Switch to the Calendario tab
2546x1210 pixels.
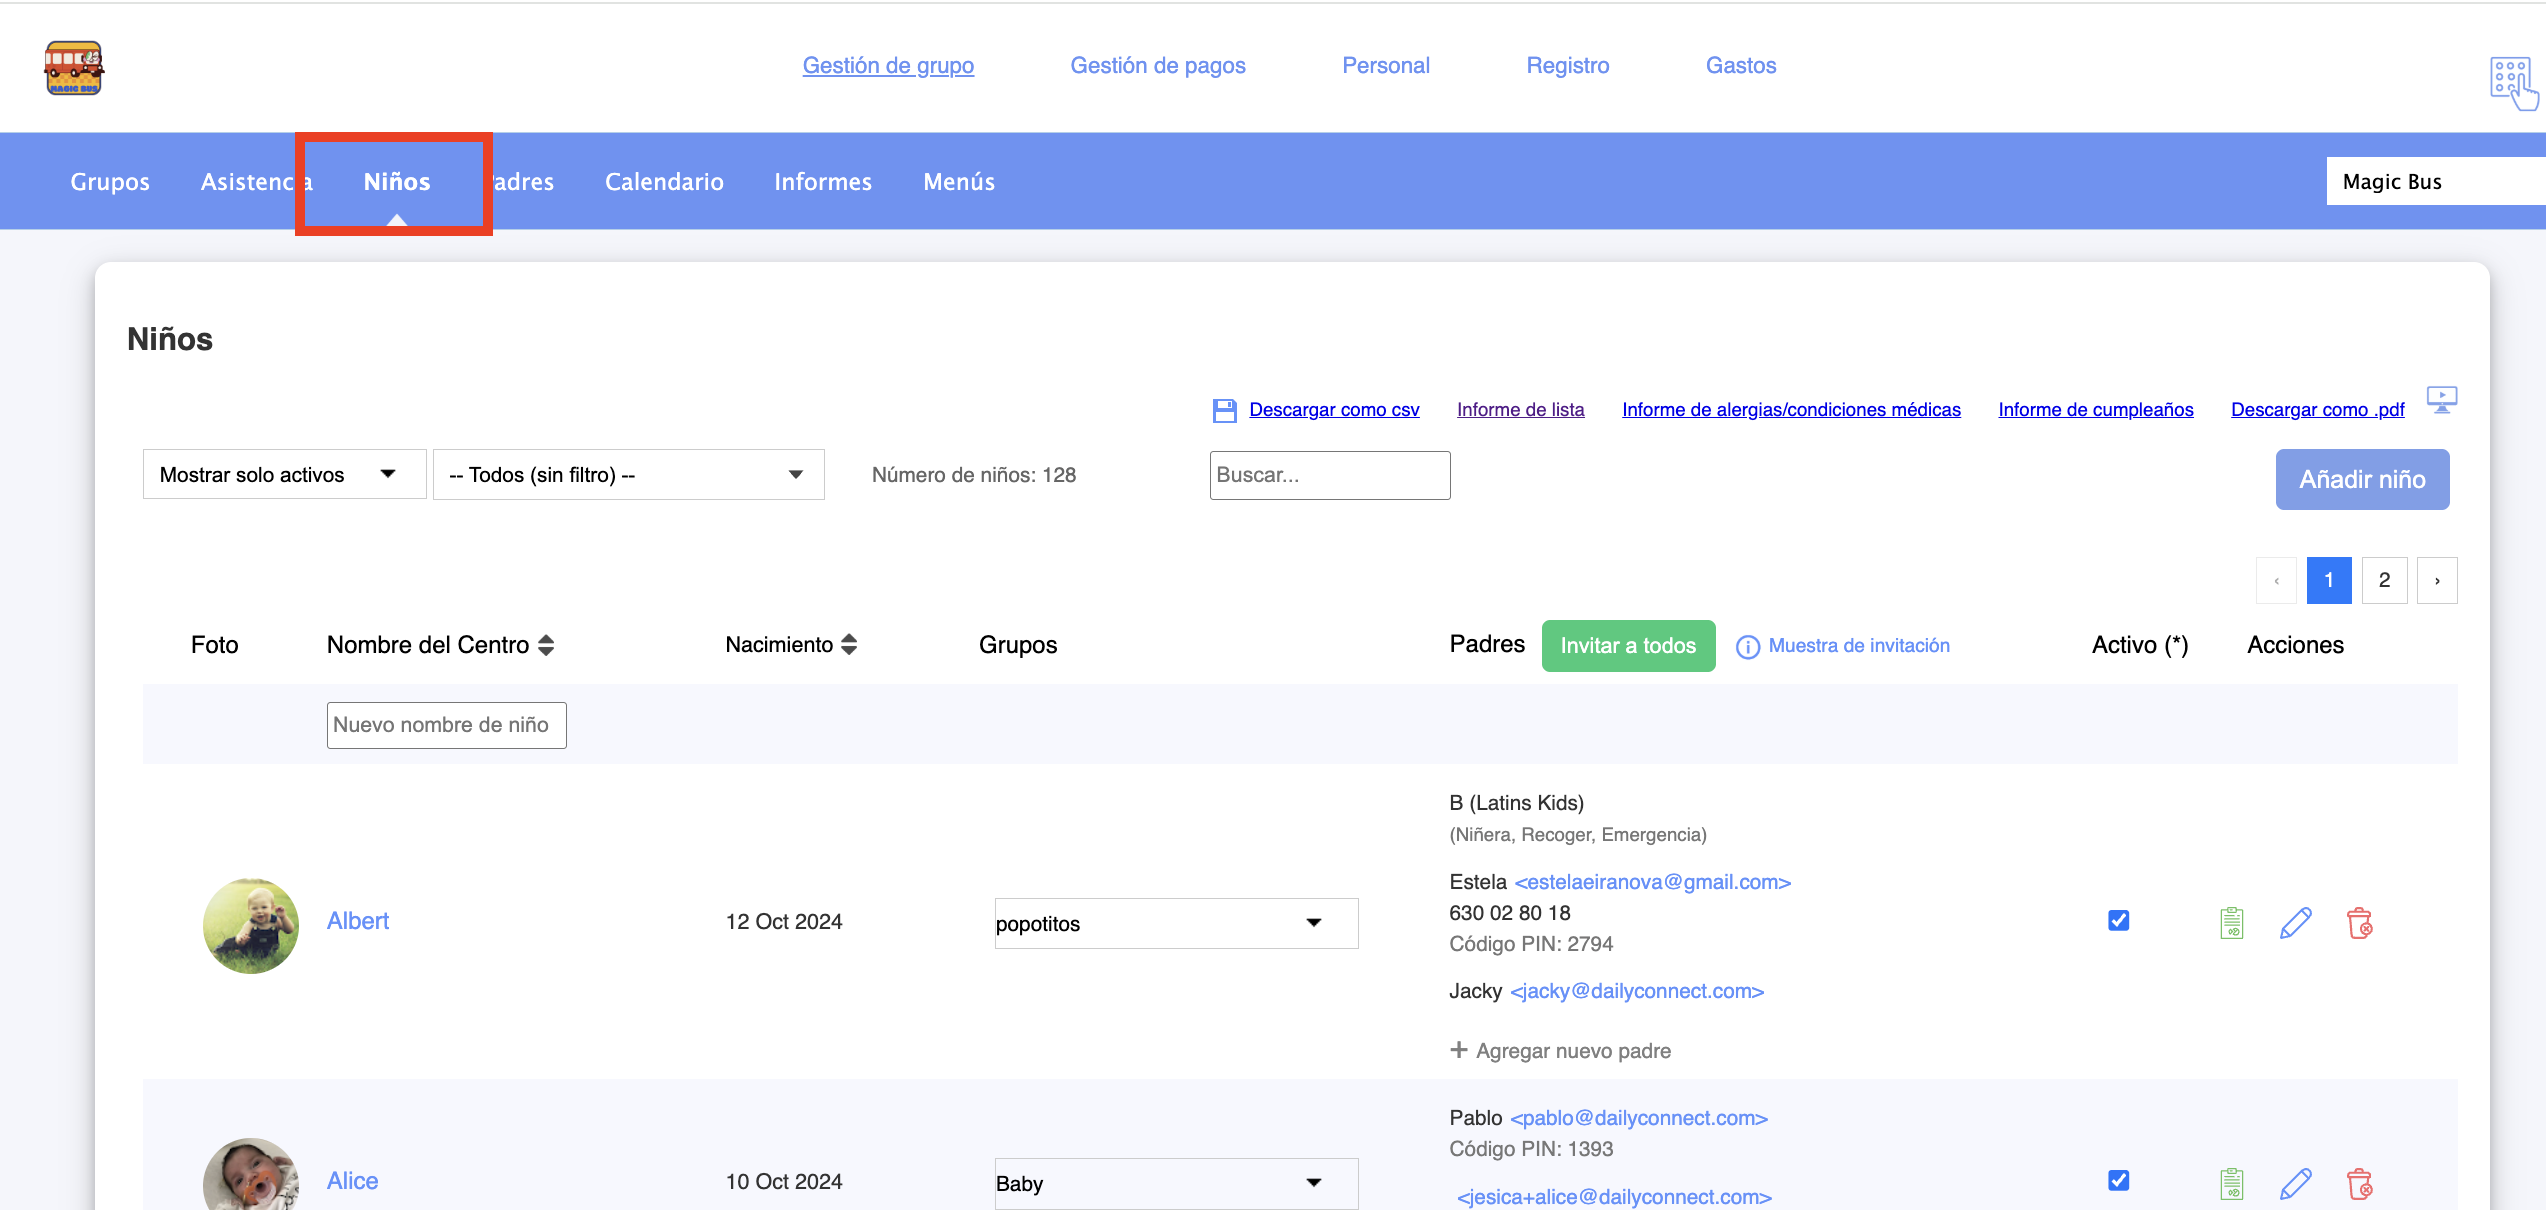click(x=664, y=182)
